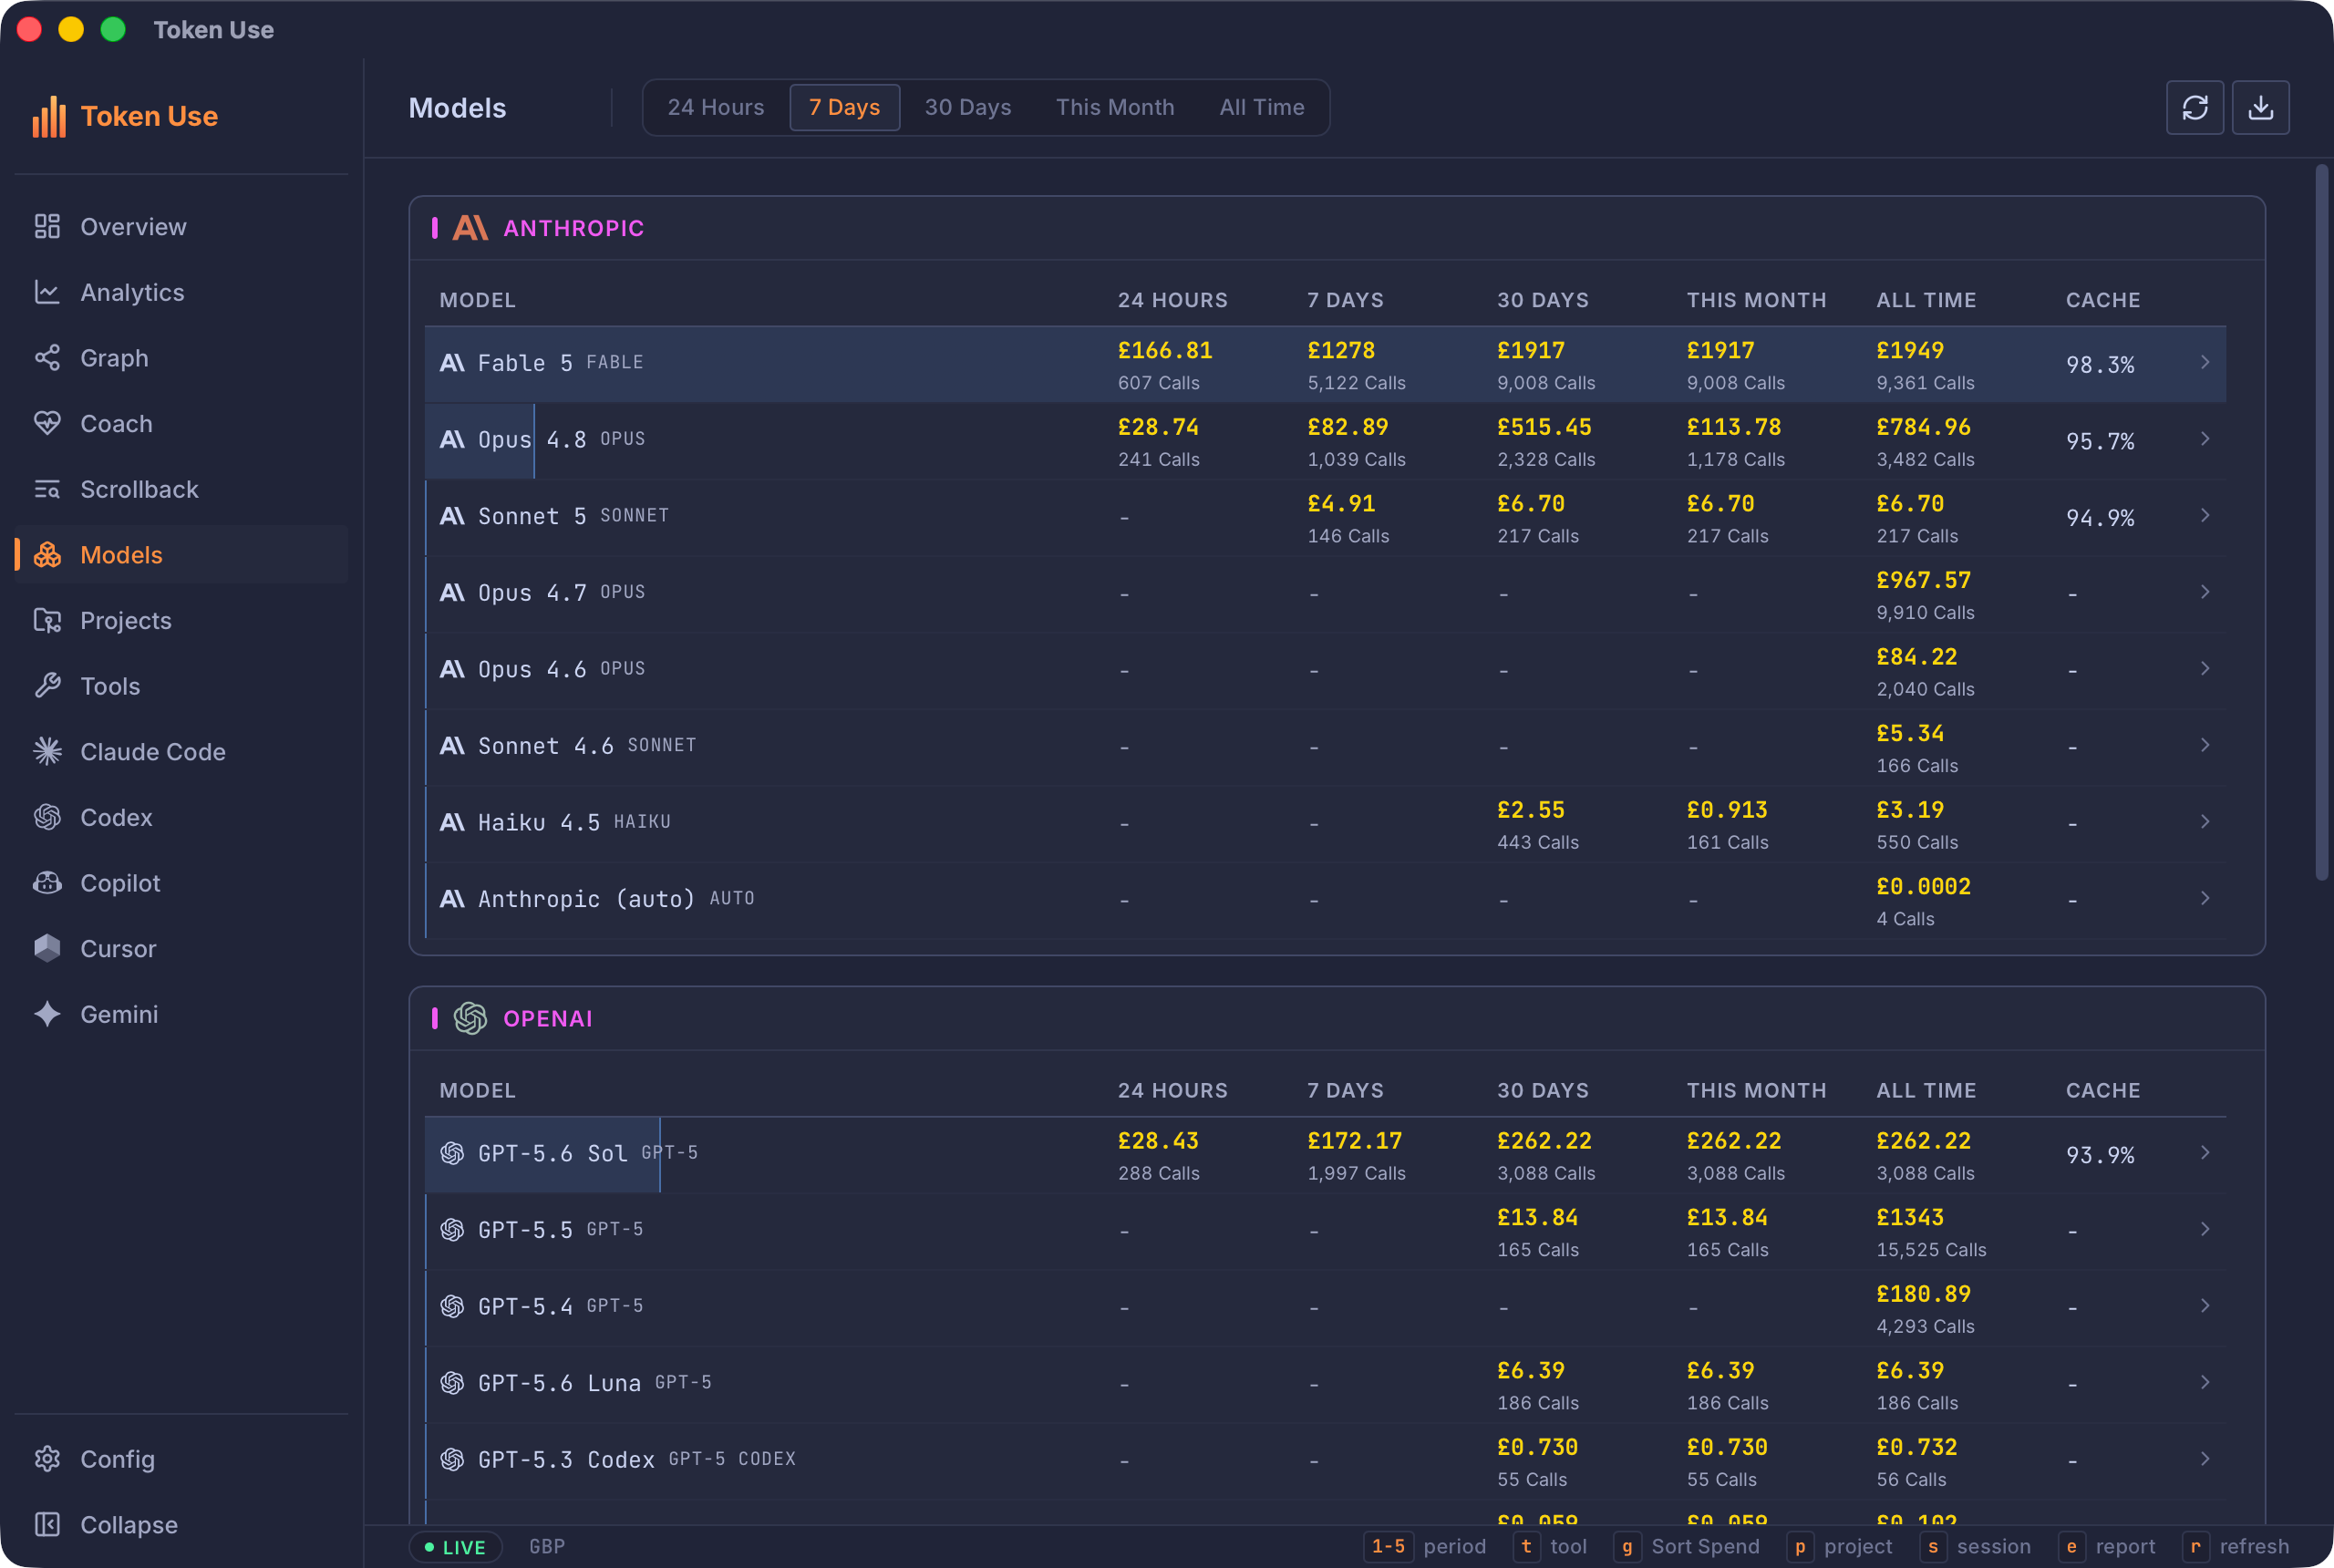This screenshot has height=1568, width=2334.
Task: Open Scrollback search icon in sidebar
Action: (47, 489)
